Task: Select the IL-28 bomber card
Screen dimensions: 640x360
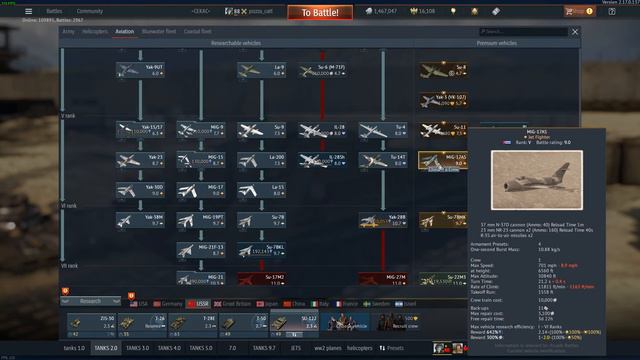Action: pyautogui.click(x=322, y=130)
